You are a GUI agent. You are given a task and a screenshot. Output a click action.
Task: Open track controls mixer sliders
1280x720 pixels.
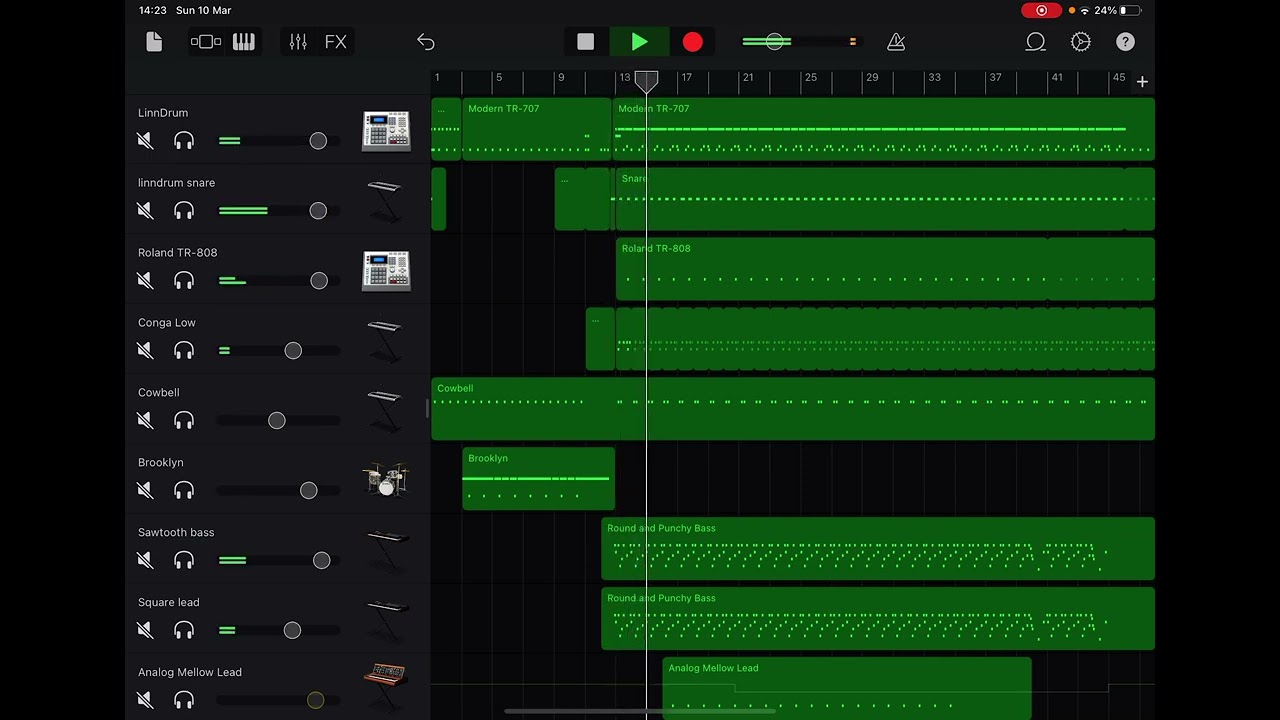(x=298, y=42)
